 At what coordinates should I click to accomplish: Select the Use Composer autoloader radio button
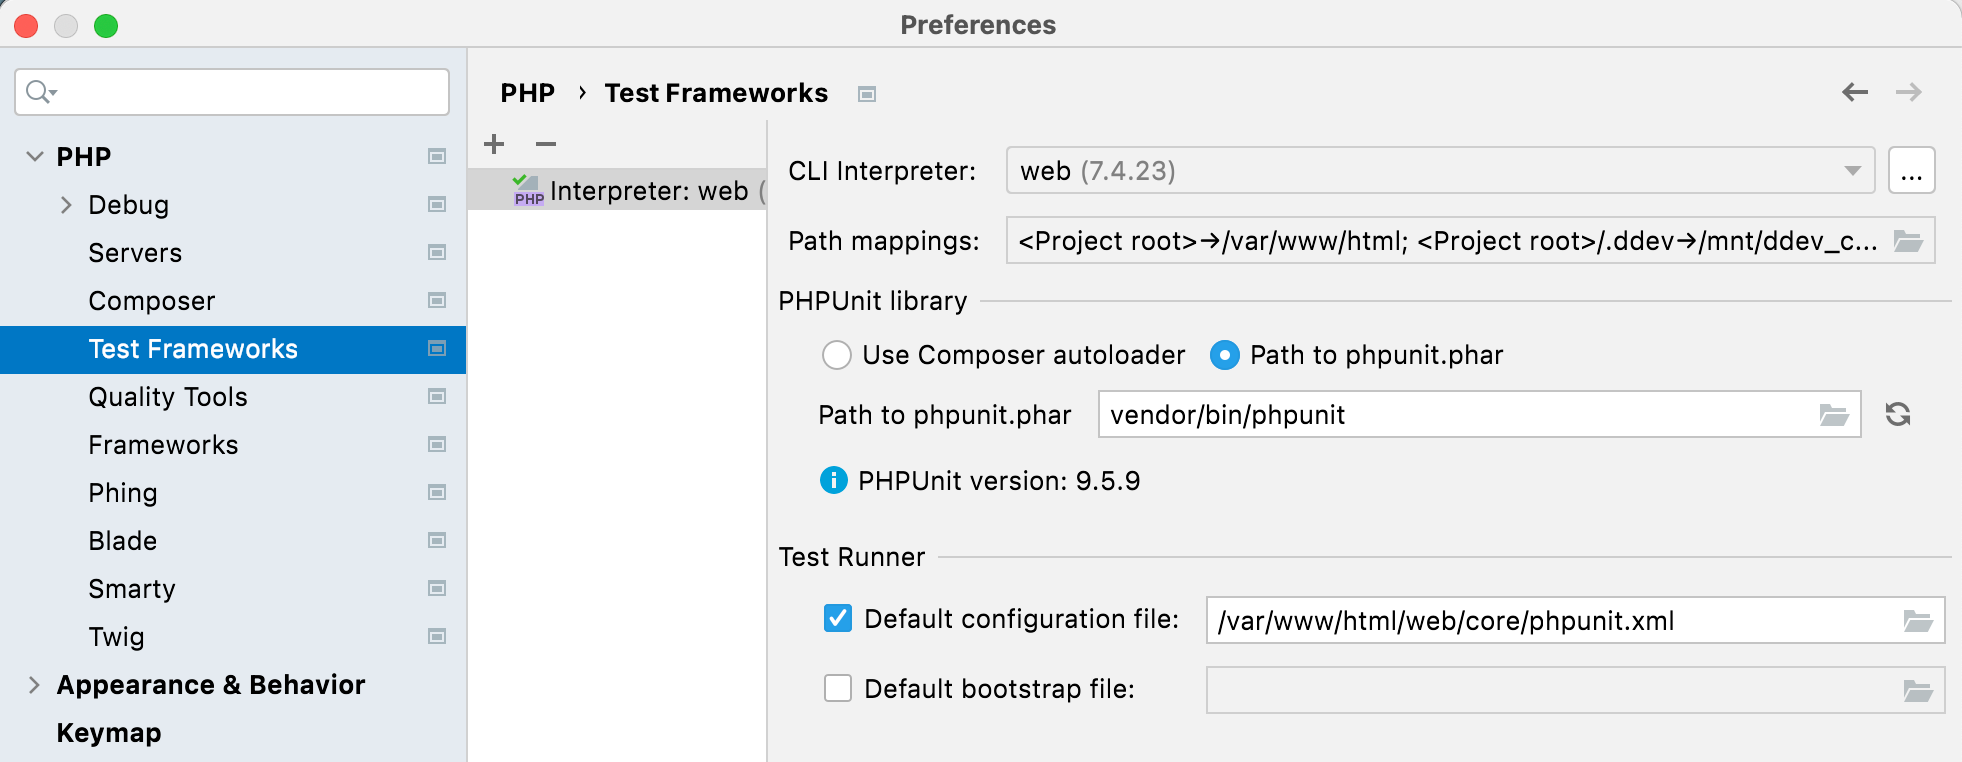837,355
